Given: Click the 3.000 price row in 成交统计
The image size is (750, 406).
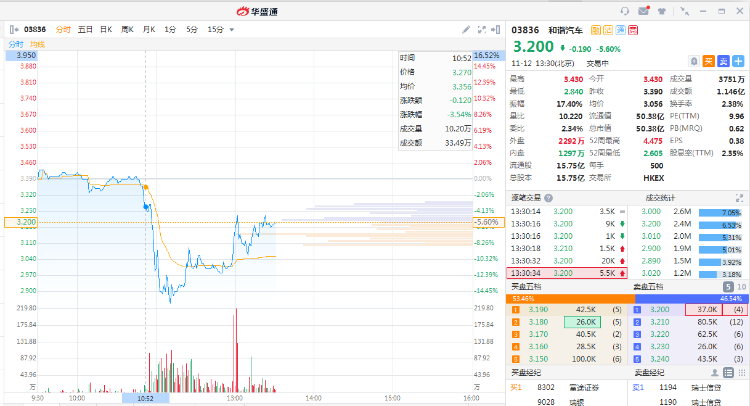Looking at the screenshot, I should tap(687, 211).
